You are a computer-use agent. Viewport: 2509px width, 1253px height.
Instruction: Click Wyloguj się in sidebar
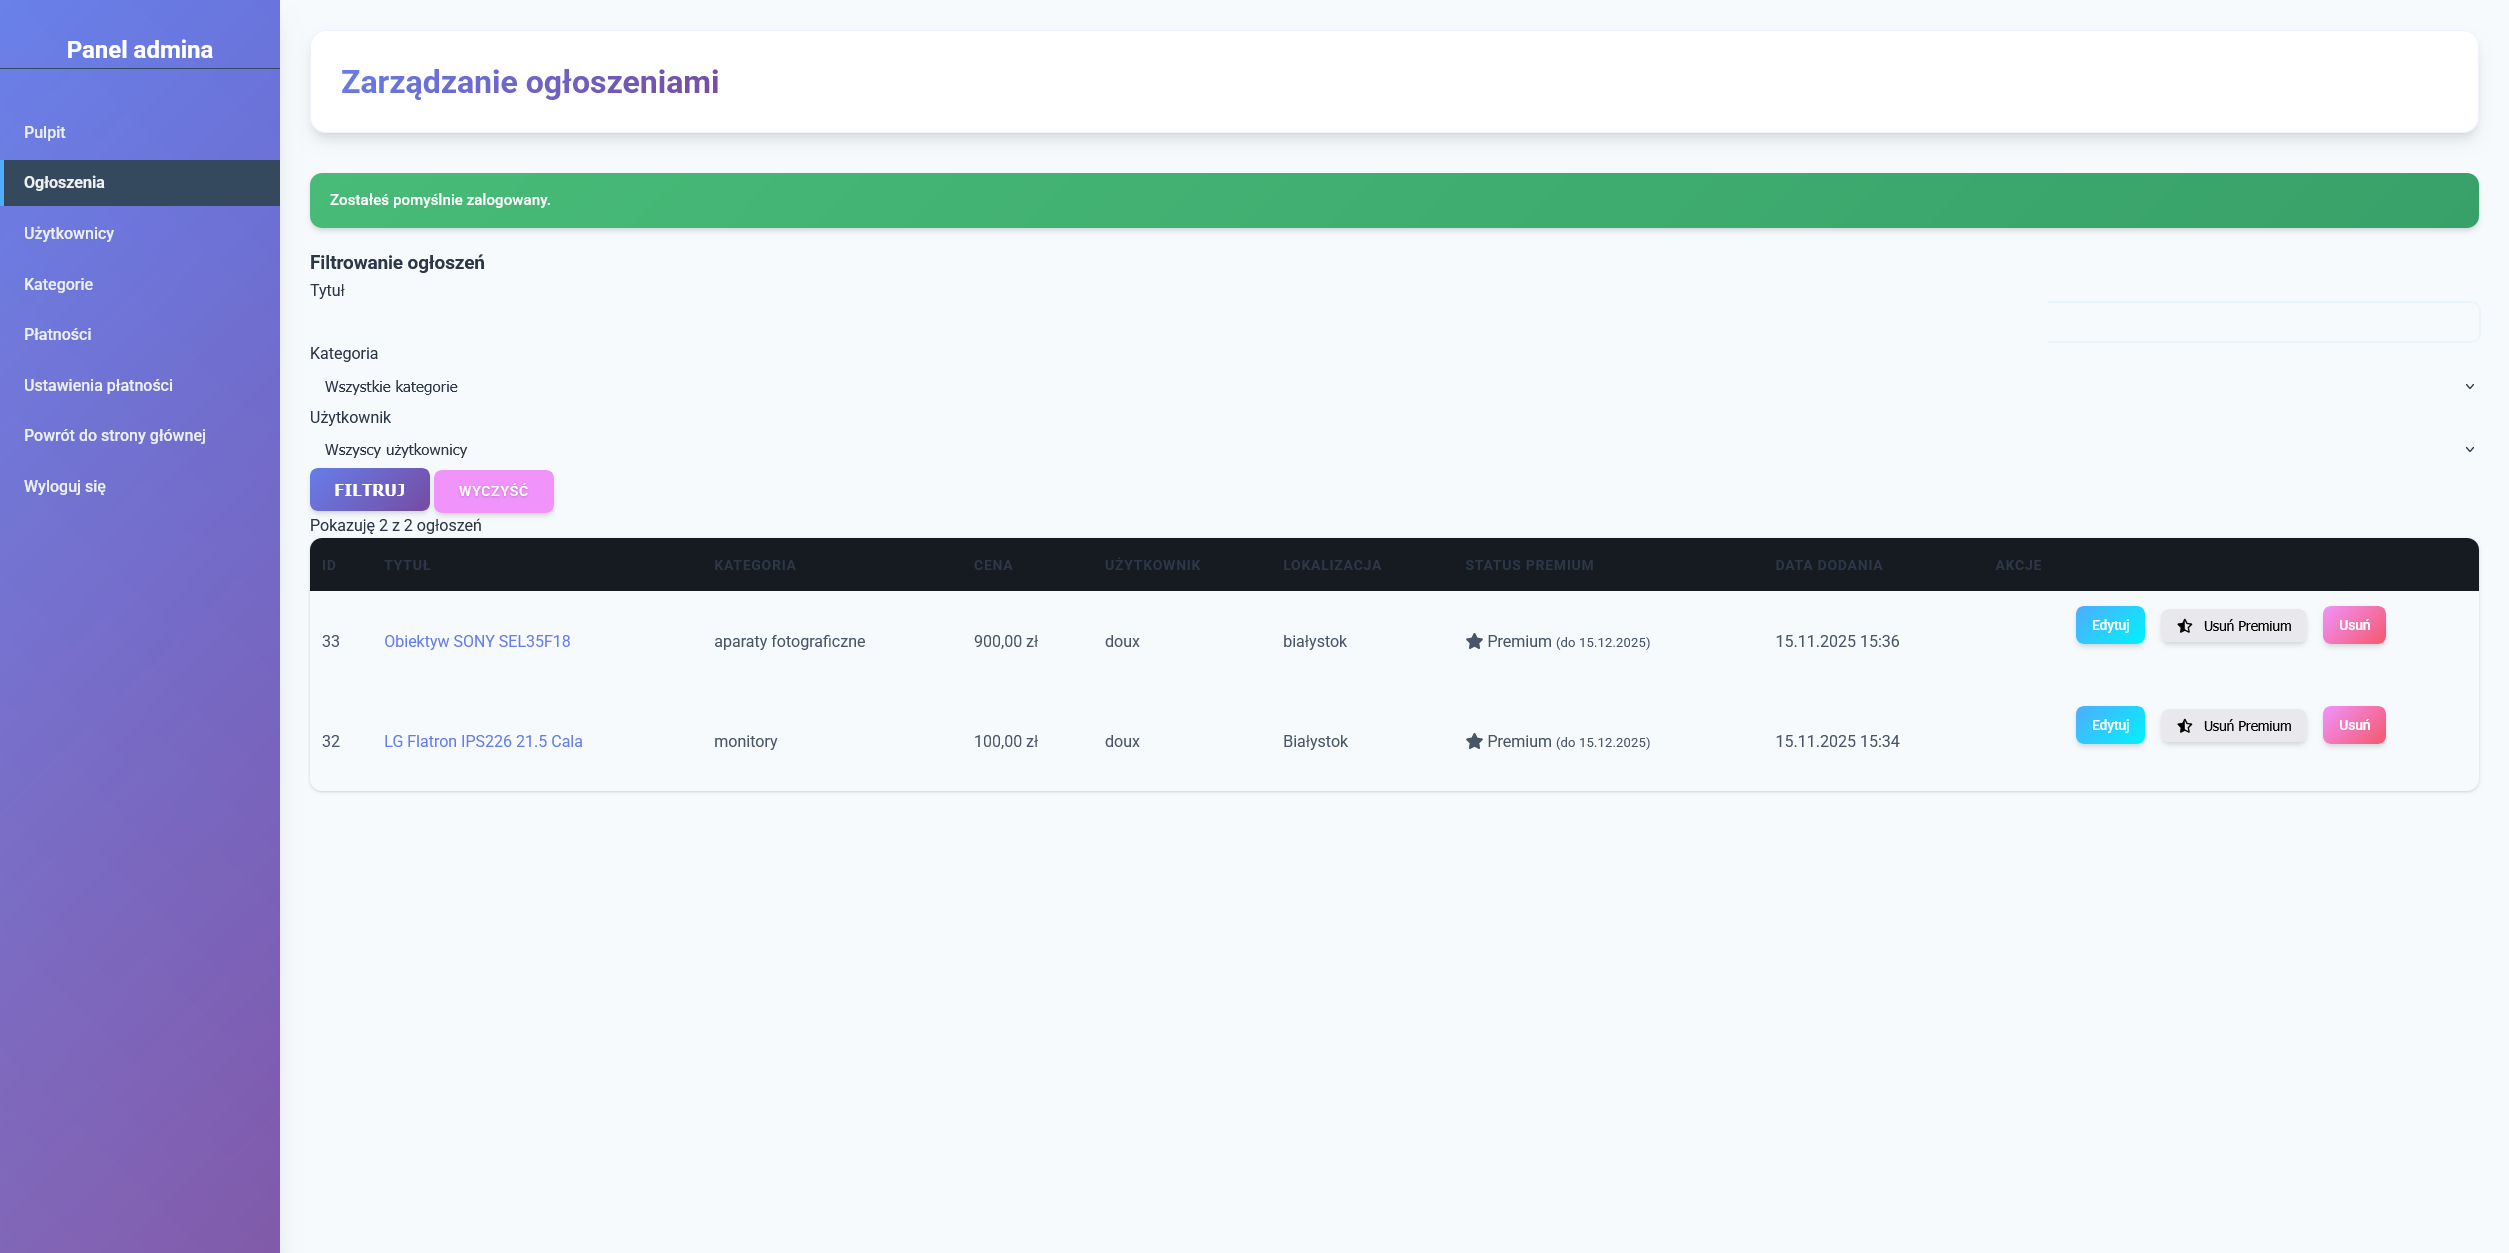[x=65, y=486]
